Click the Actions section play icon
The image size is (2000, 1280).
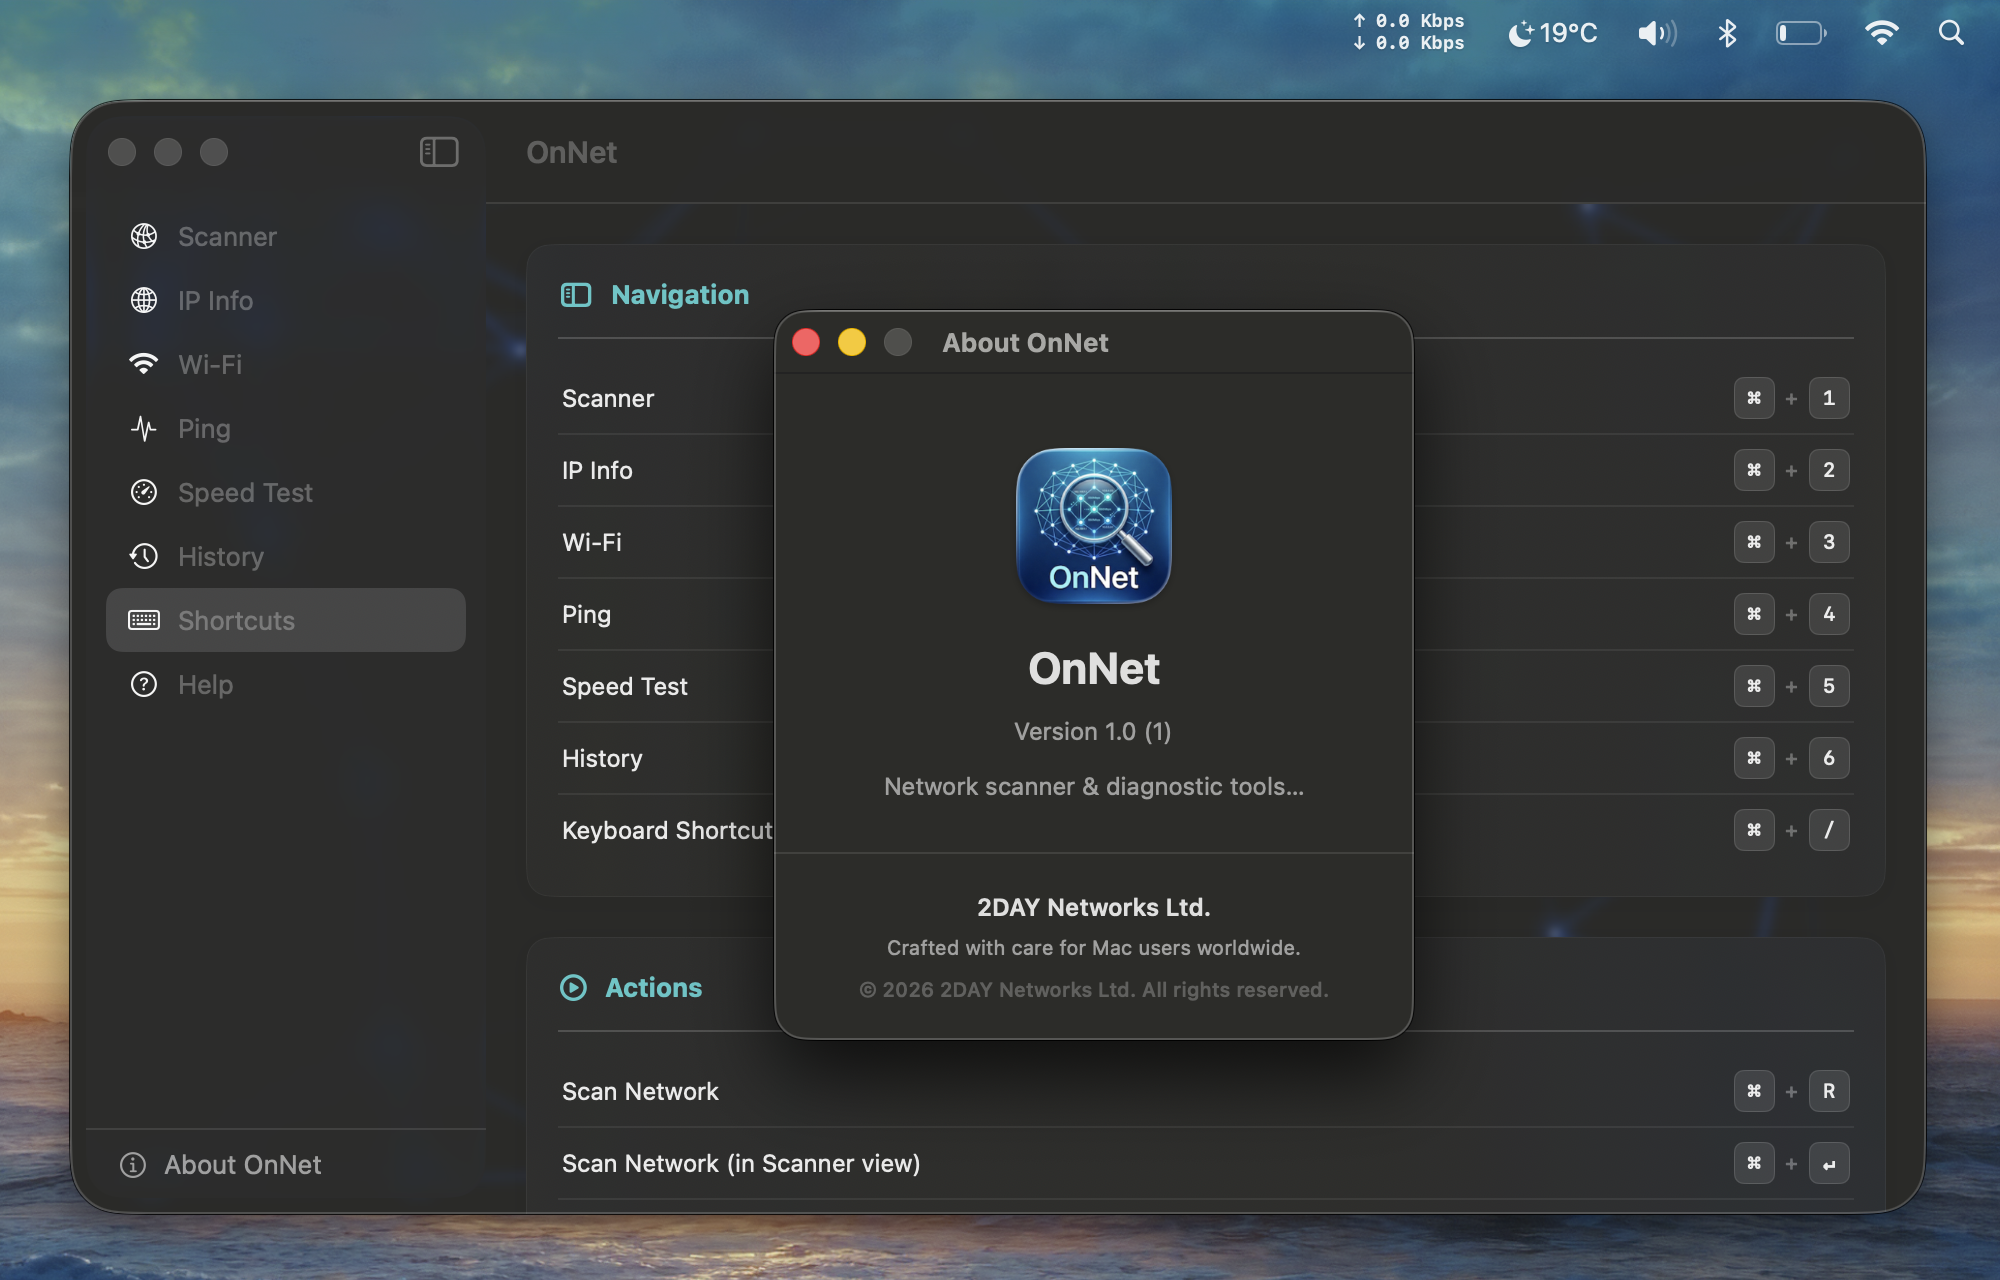coord(574,988)
